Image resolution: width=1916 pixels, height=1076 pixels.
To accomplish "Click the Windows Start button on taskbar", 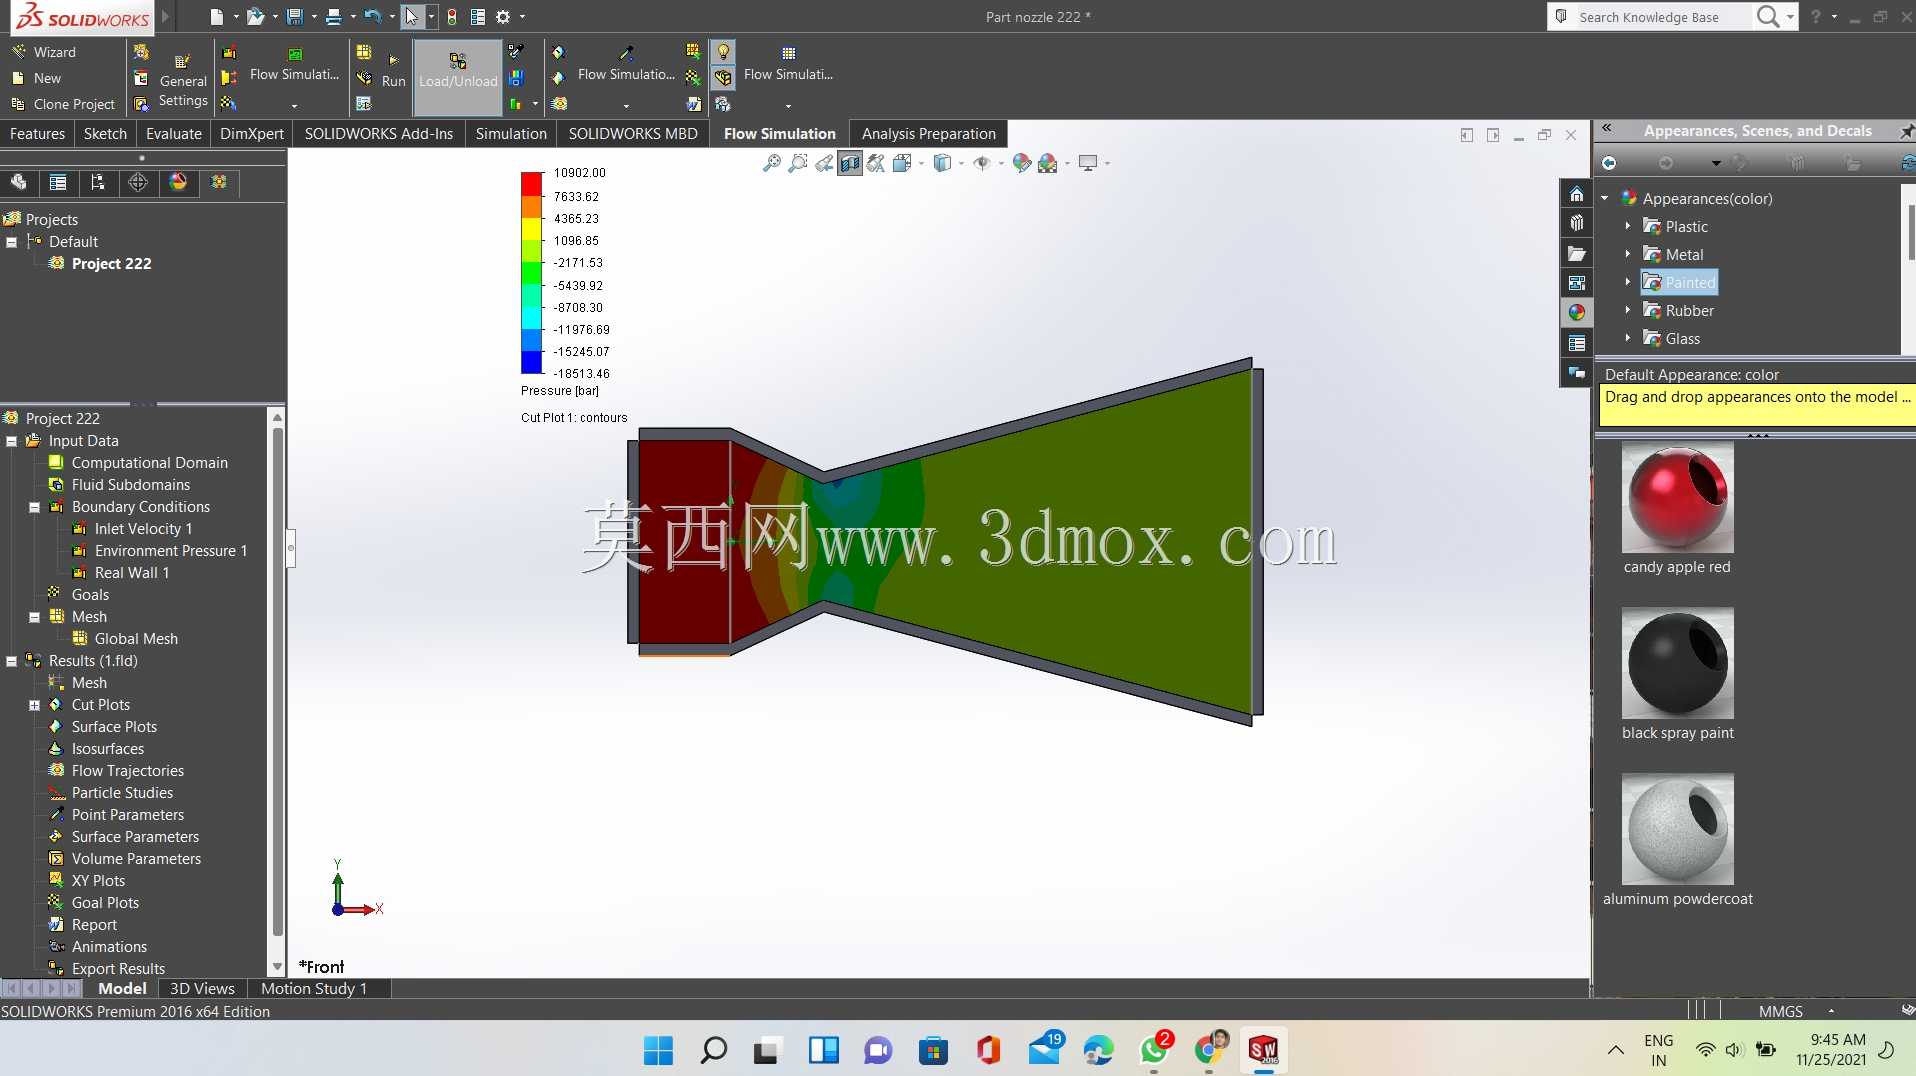I will click(x=658, y=1050).
